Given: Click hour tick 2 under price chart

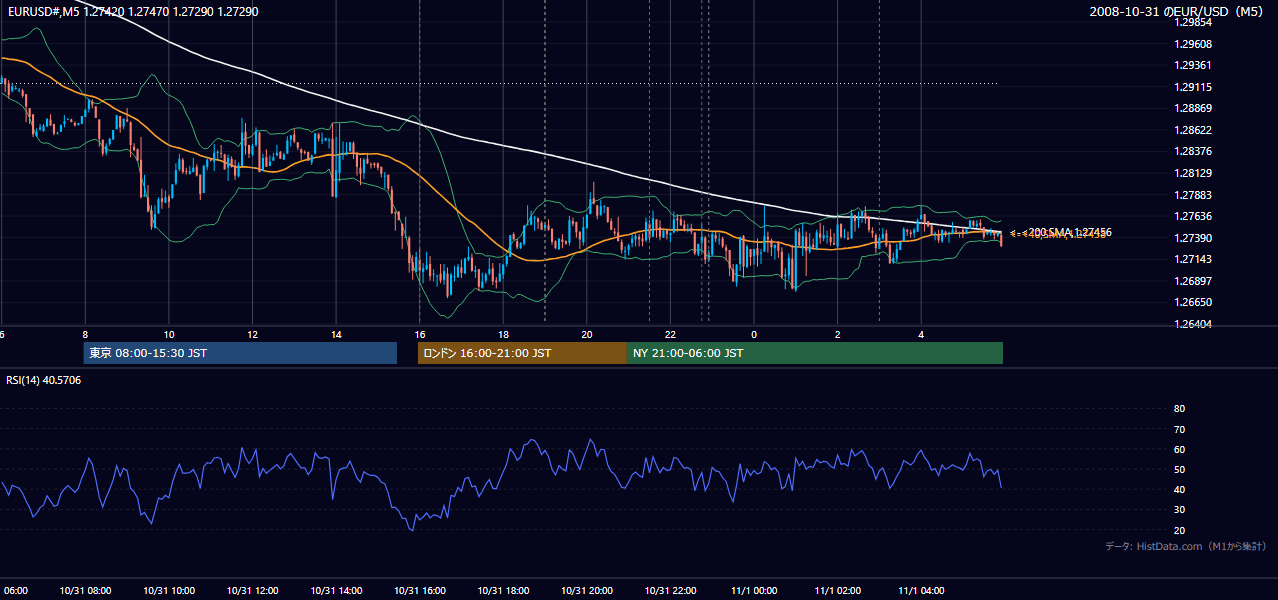Looking at the screenshot, I should tap(838, 335).
